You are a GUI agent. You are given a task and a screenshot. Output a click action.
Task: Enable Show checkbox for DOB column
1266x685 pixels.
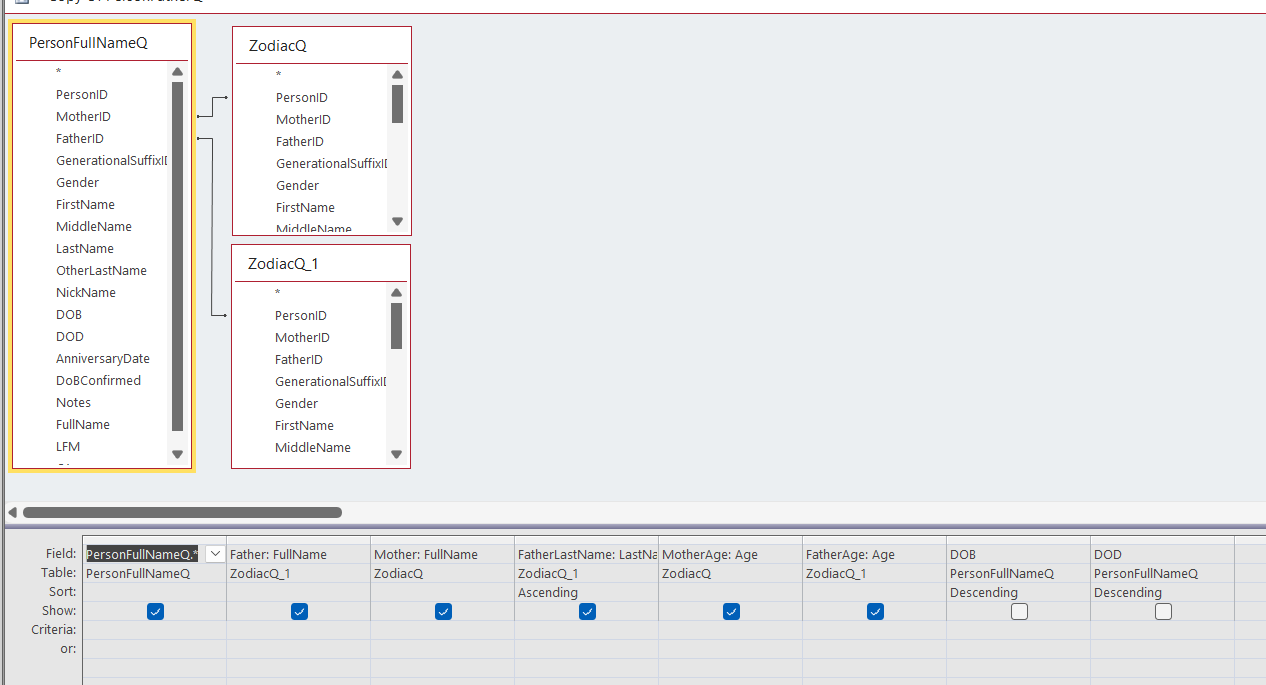point(1019,612)
